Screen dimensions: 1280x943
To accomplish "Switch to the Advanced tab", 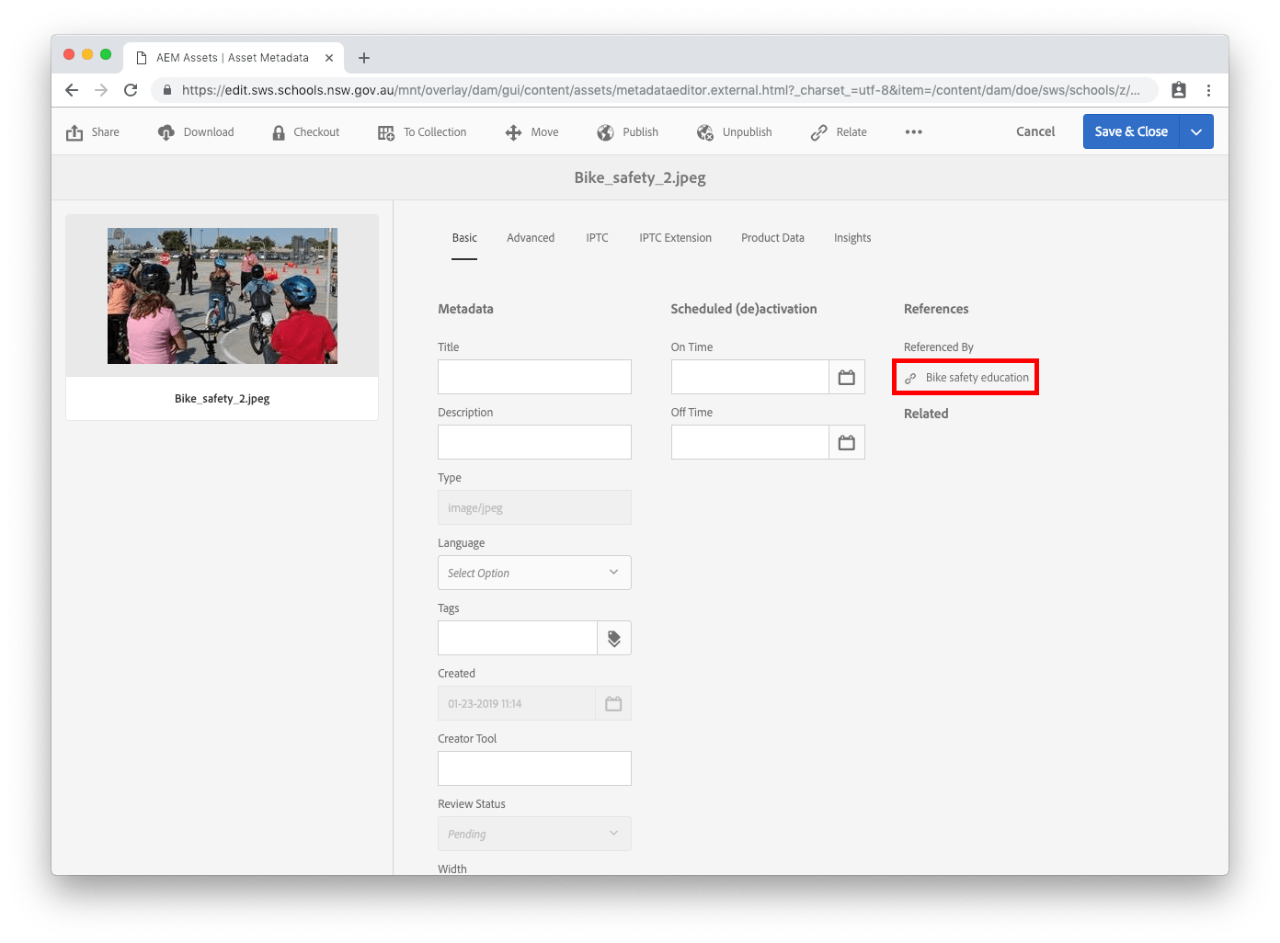I will [531, 238].
